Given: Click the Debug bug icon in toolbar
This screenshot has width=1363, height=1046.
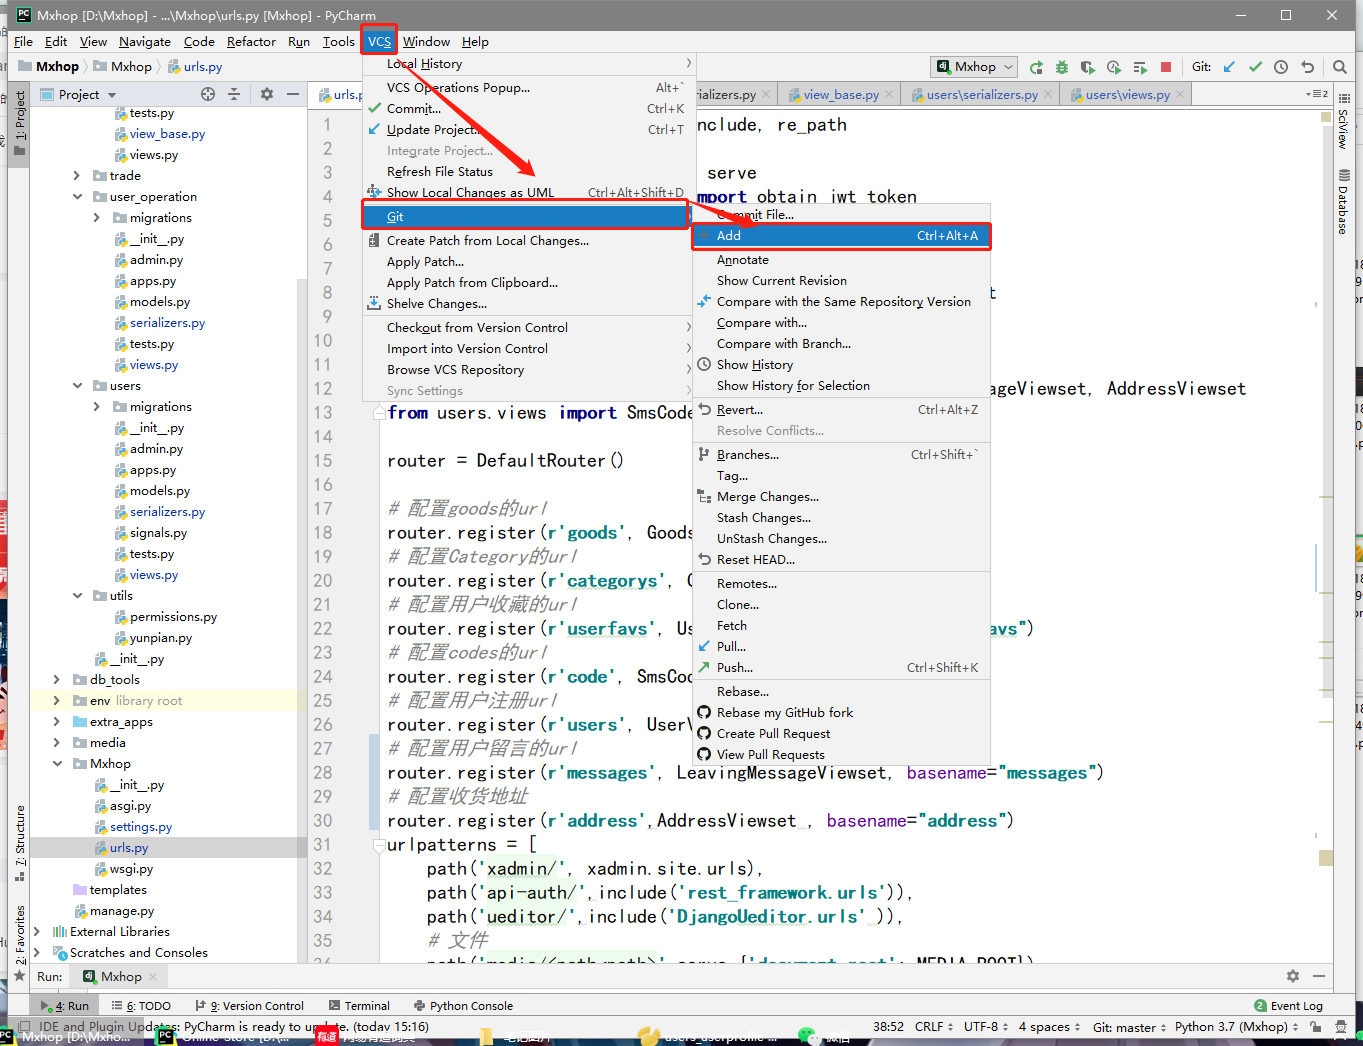Looking at the screenshot, I should point(1061,67).
